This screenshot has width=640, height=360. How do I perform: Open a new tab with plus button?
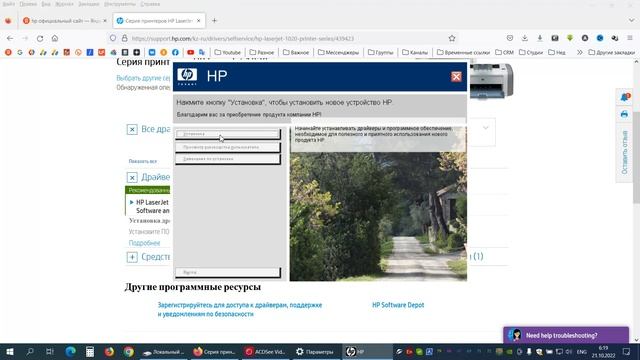coord(214,20)
